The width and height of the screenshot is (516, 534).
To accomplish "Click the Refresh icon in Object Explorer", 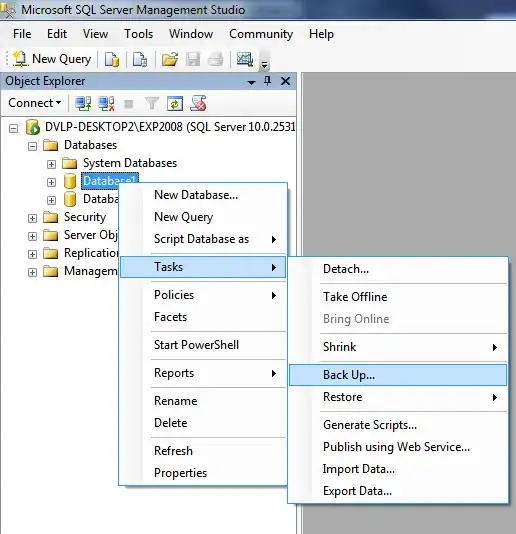I will click(x=175, y=103).
